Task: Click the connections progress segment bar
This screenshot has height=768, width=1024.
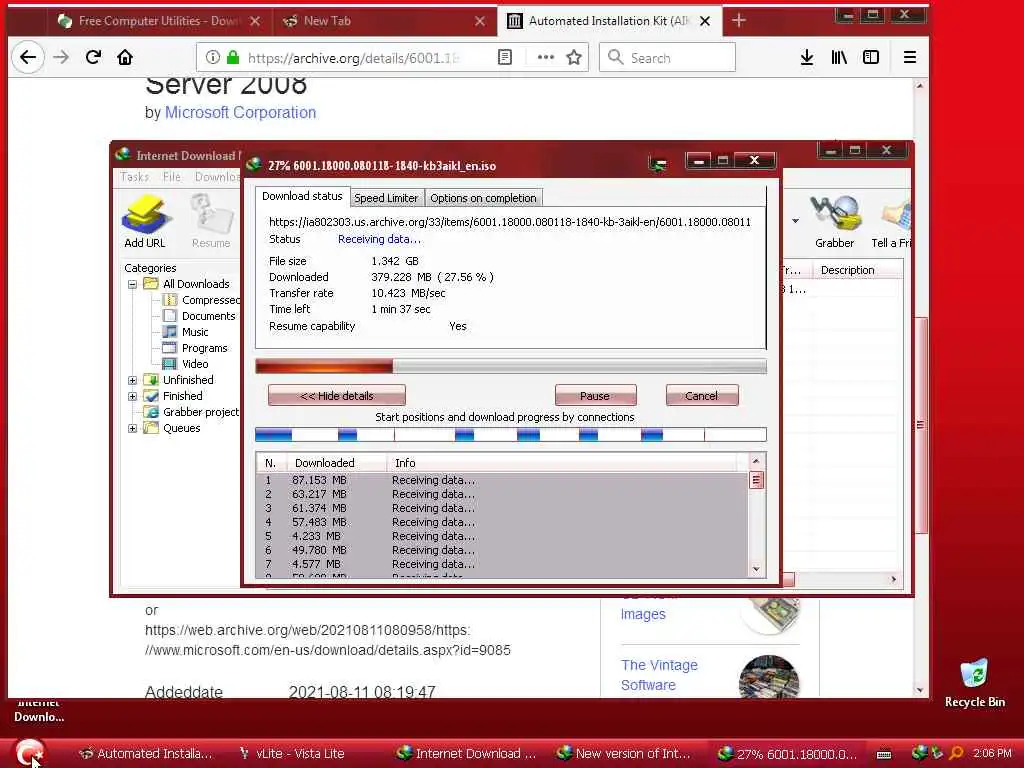Action: pos(511,434)
